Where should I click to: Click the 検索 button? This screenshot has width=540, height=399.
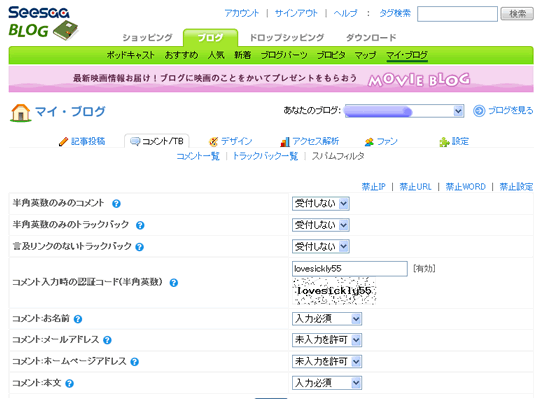coord(517,14)
